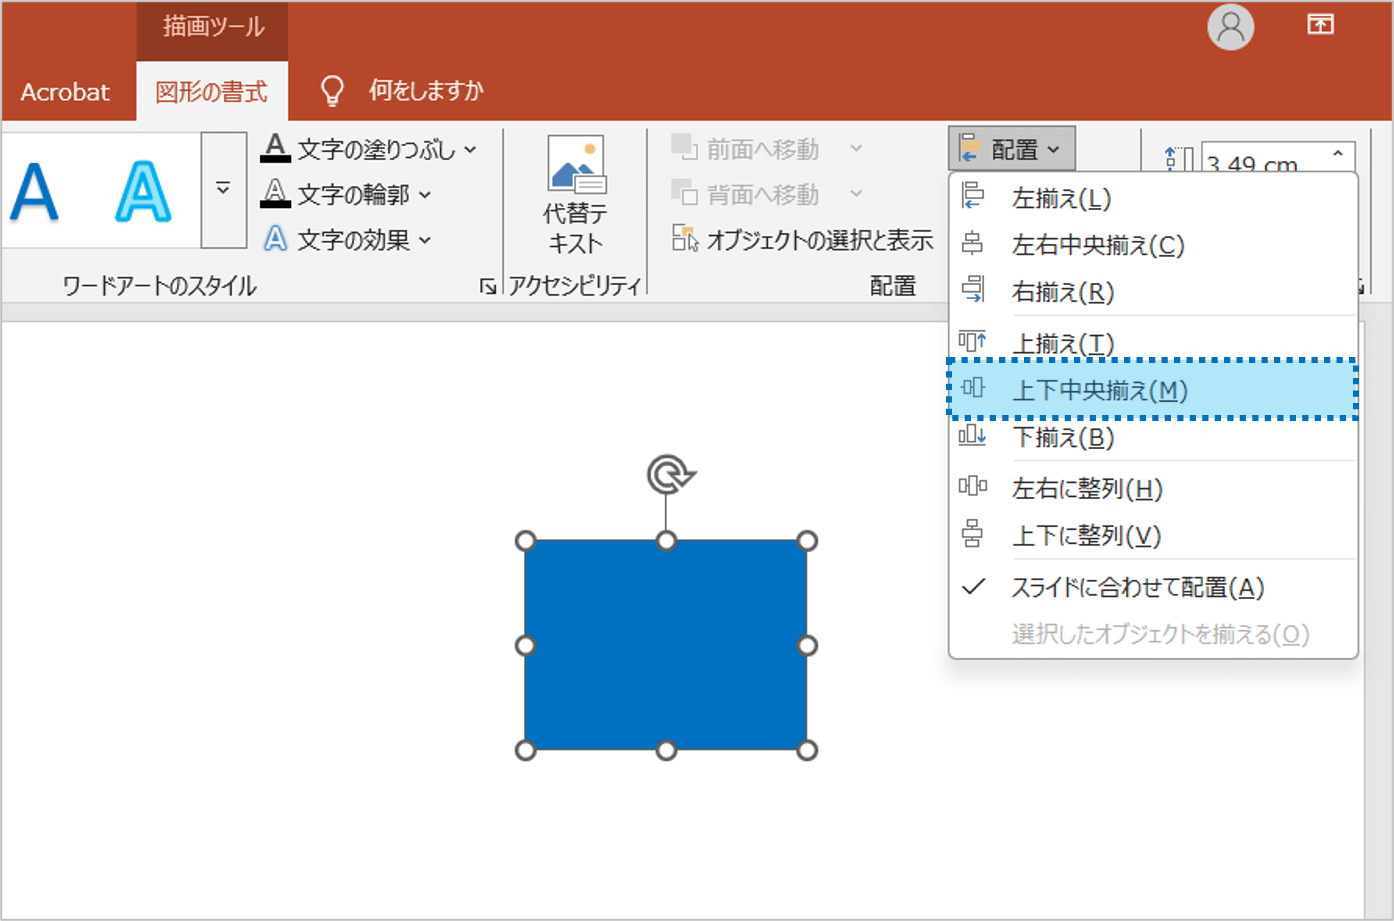1394x921 pixels.
Task: Click the rectangle's top-left corner handle
Action: (525, 541)
